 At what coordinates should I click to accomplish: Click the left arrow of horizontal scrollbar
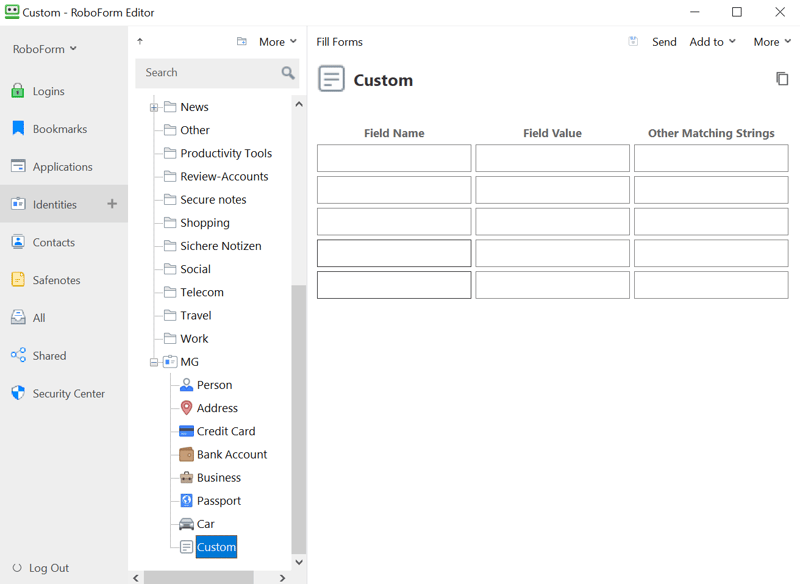tap(136, 578)
